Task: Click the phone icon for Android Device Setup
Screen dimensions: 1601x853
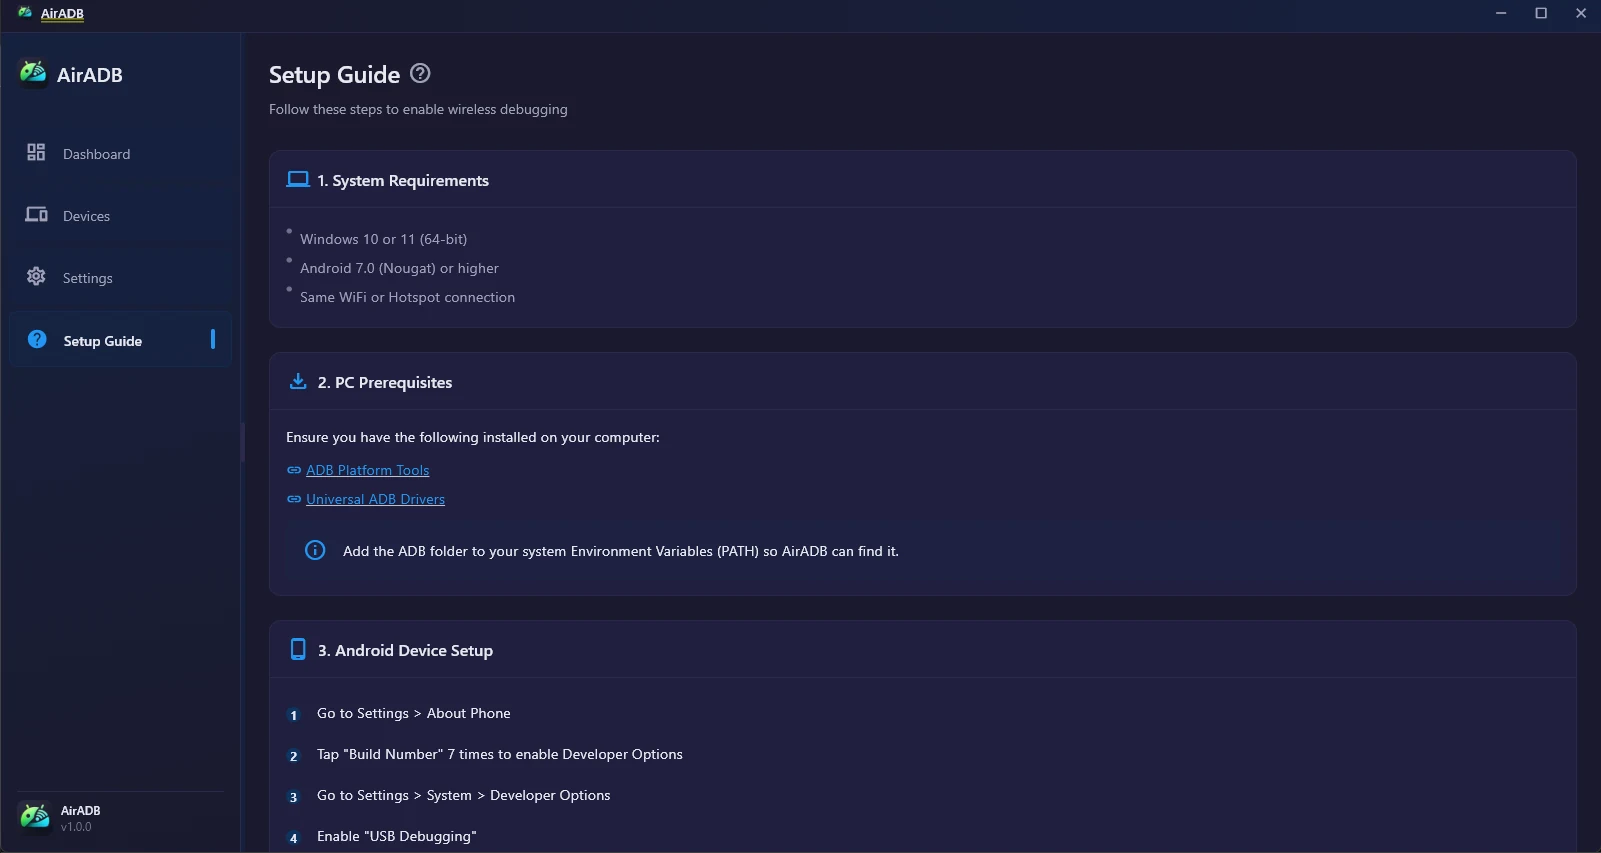Action: click(x=298, y=649)
